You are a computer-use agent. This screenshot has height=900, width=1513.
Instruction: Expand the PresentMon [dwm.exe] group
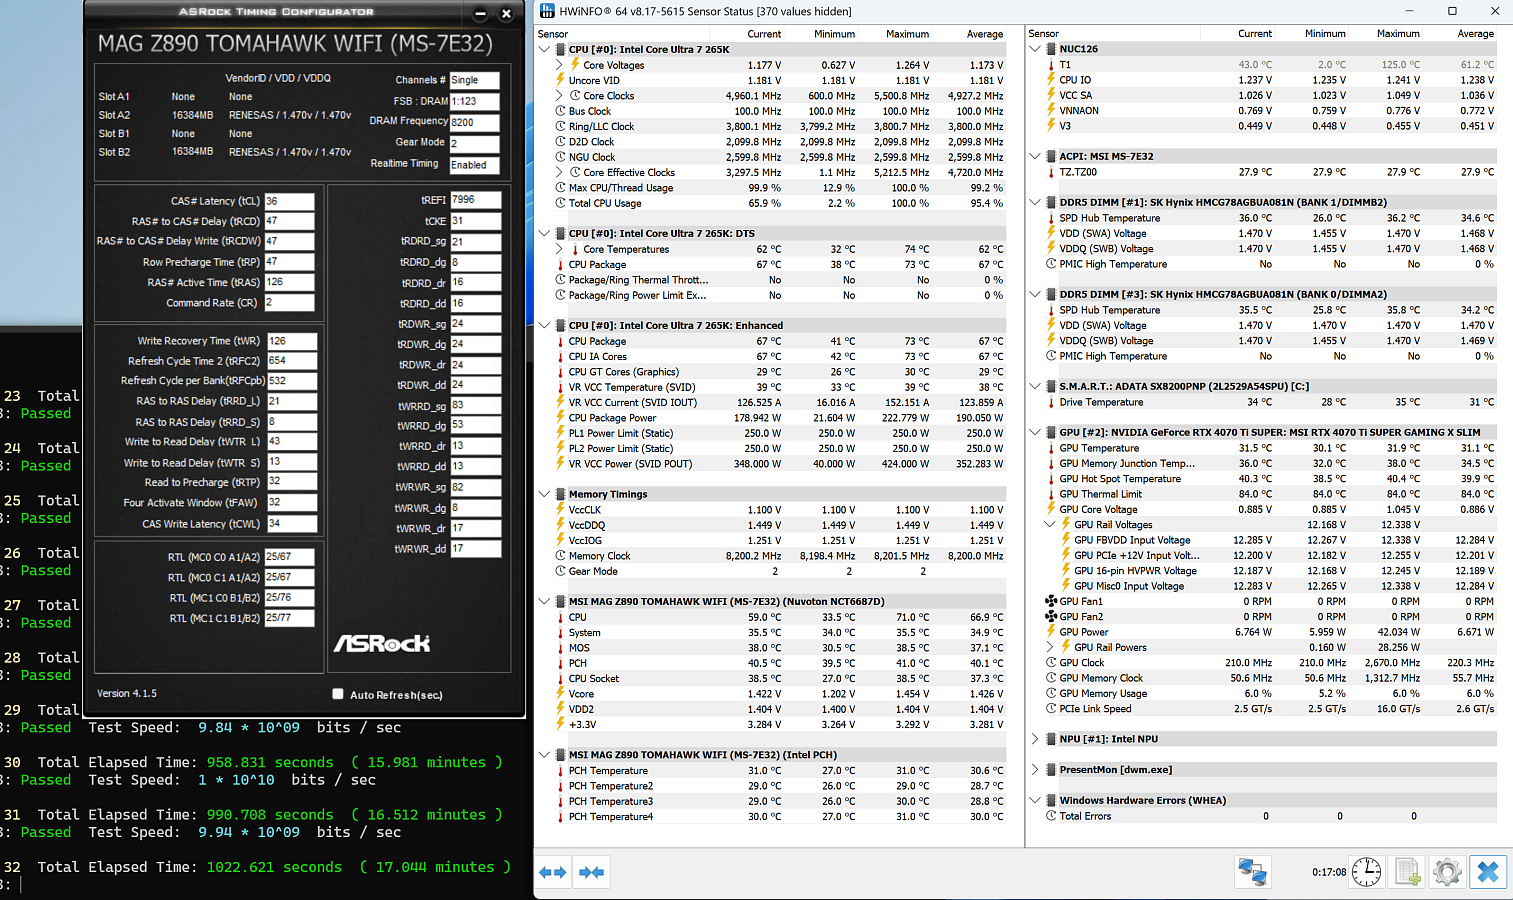pos(1035,770)
